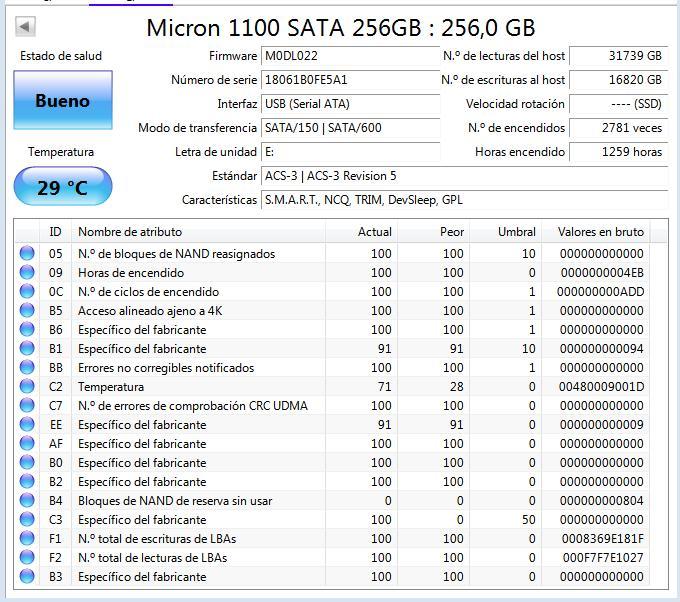Click the status orb for attribute B0
The height and width of the screenshot is (602, 680).
(x=27, y=462)
